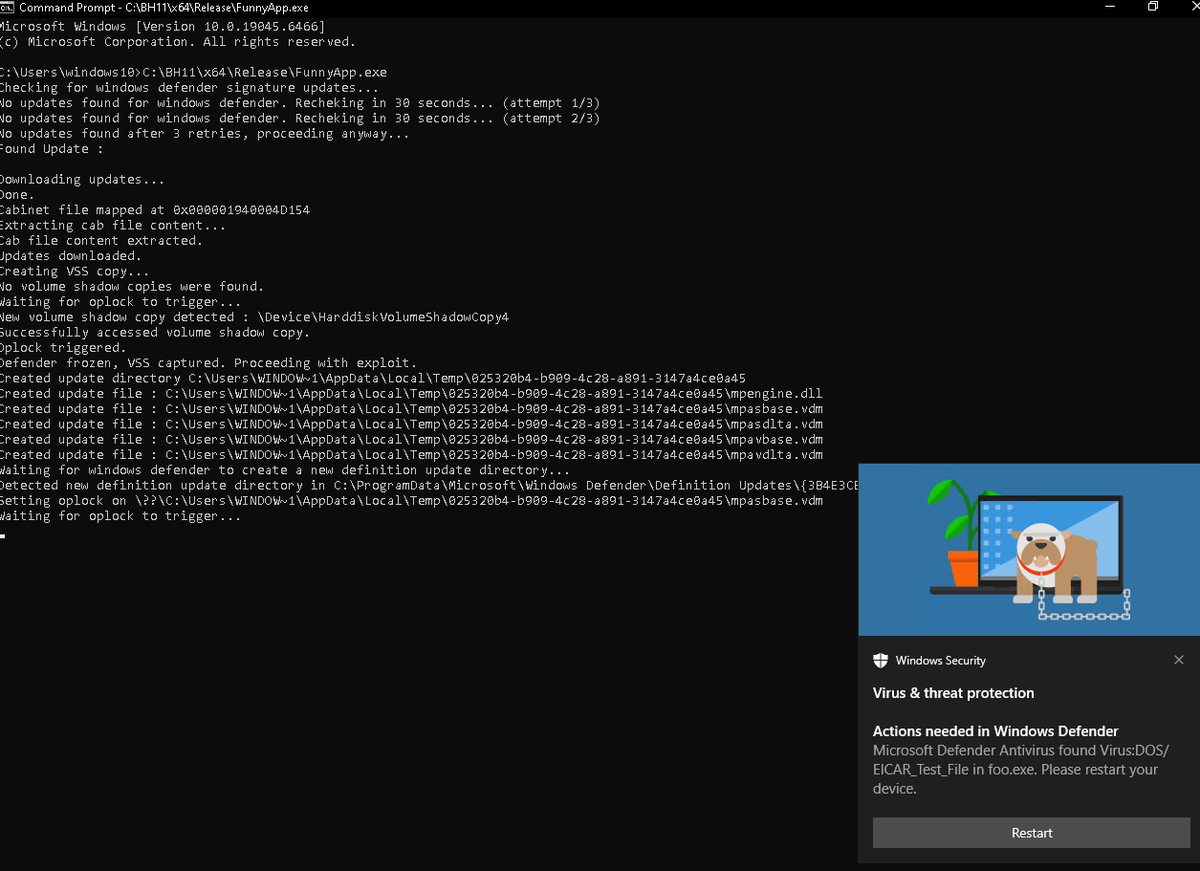The height and width of the screenshot is (871, 1200).
Task: Click 'Successfully accessed volume shadow copy' line
Action: (155, 332)
